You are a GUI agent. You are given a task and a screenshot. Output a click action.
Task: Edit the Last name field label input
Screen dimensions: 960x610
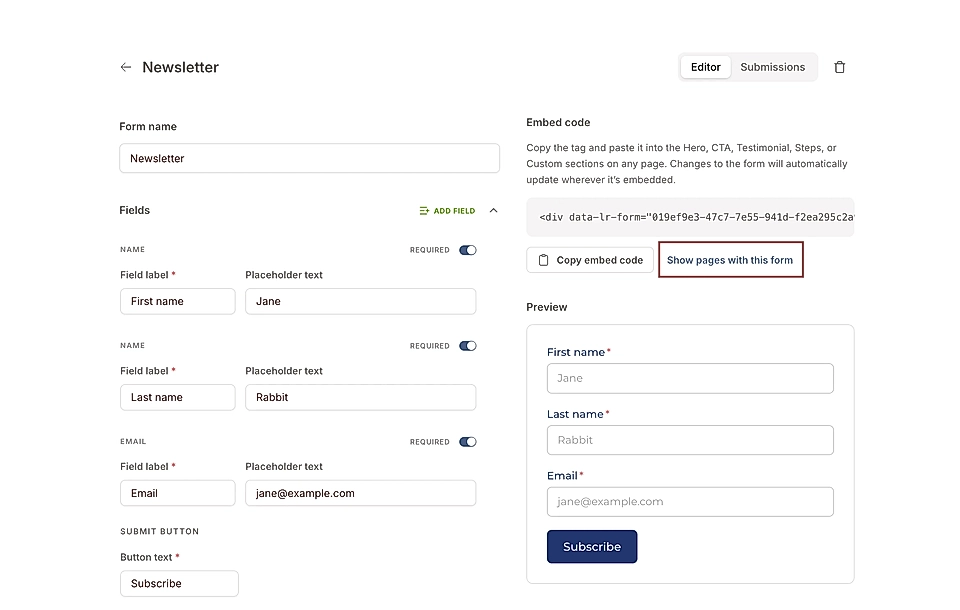(x=178, y=397)
